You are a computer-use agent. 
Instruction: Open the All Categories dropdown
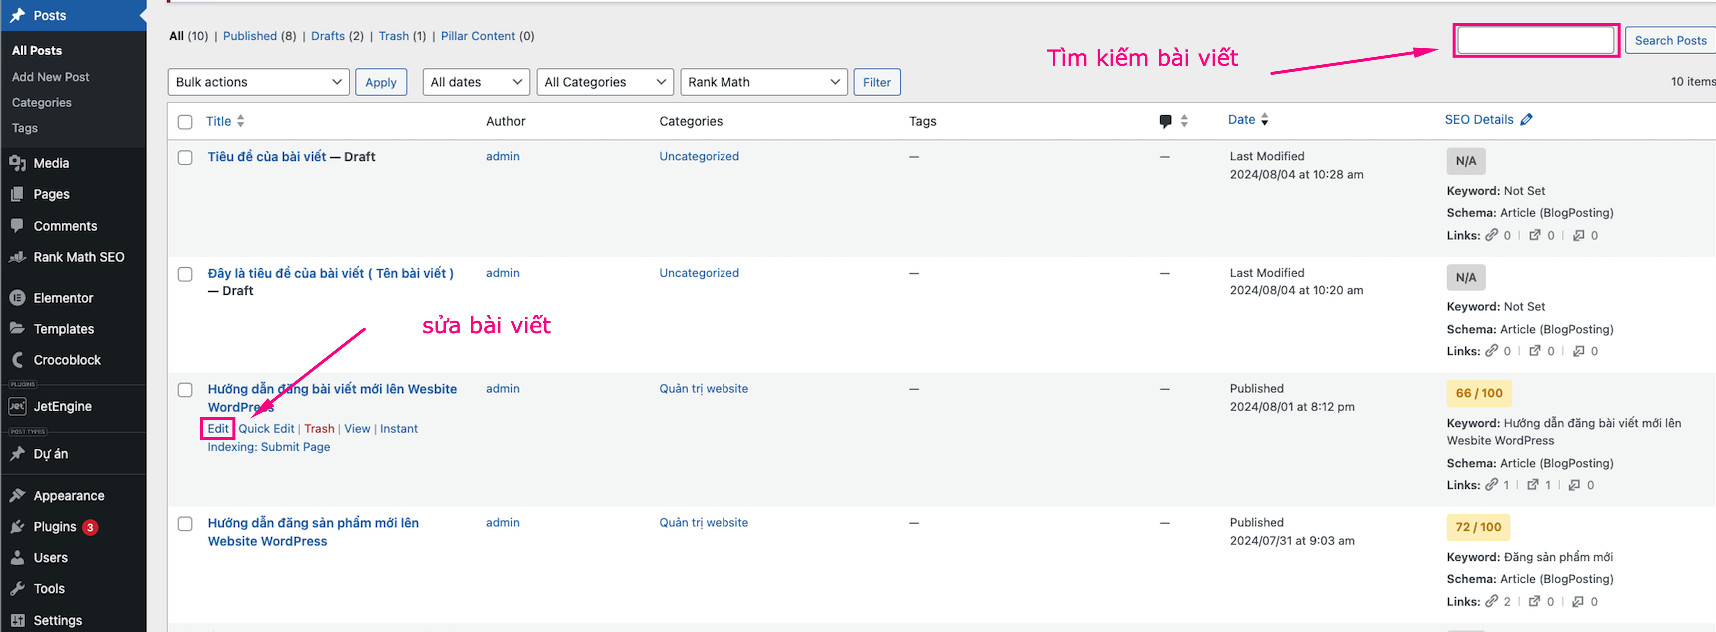(x=605, y=82)
